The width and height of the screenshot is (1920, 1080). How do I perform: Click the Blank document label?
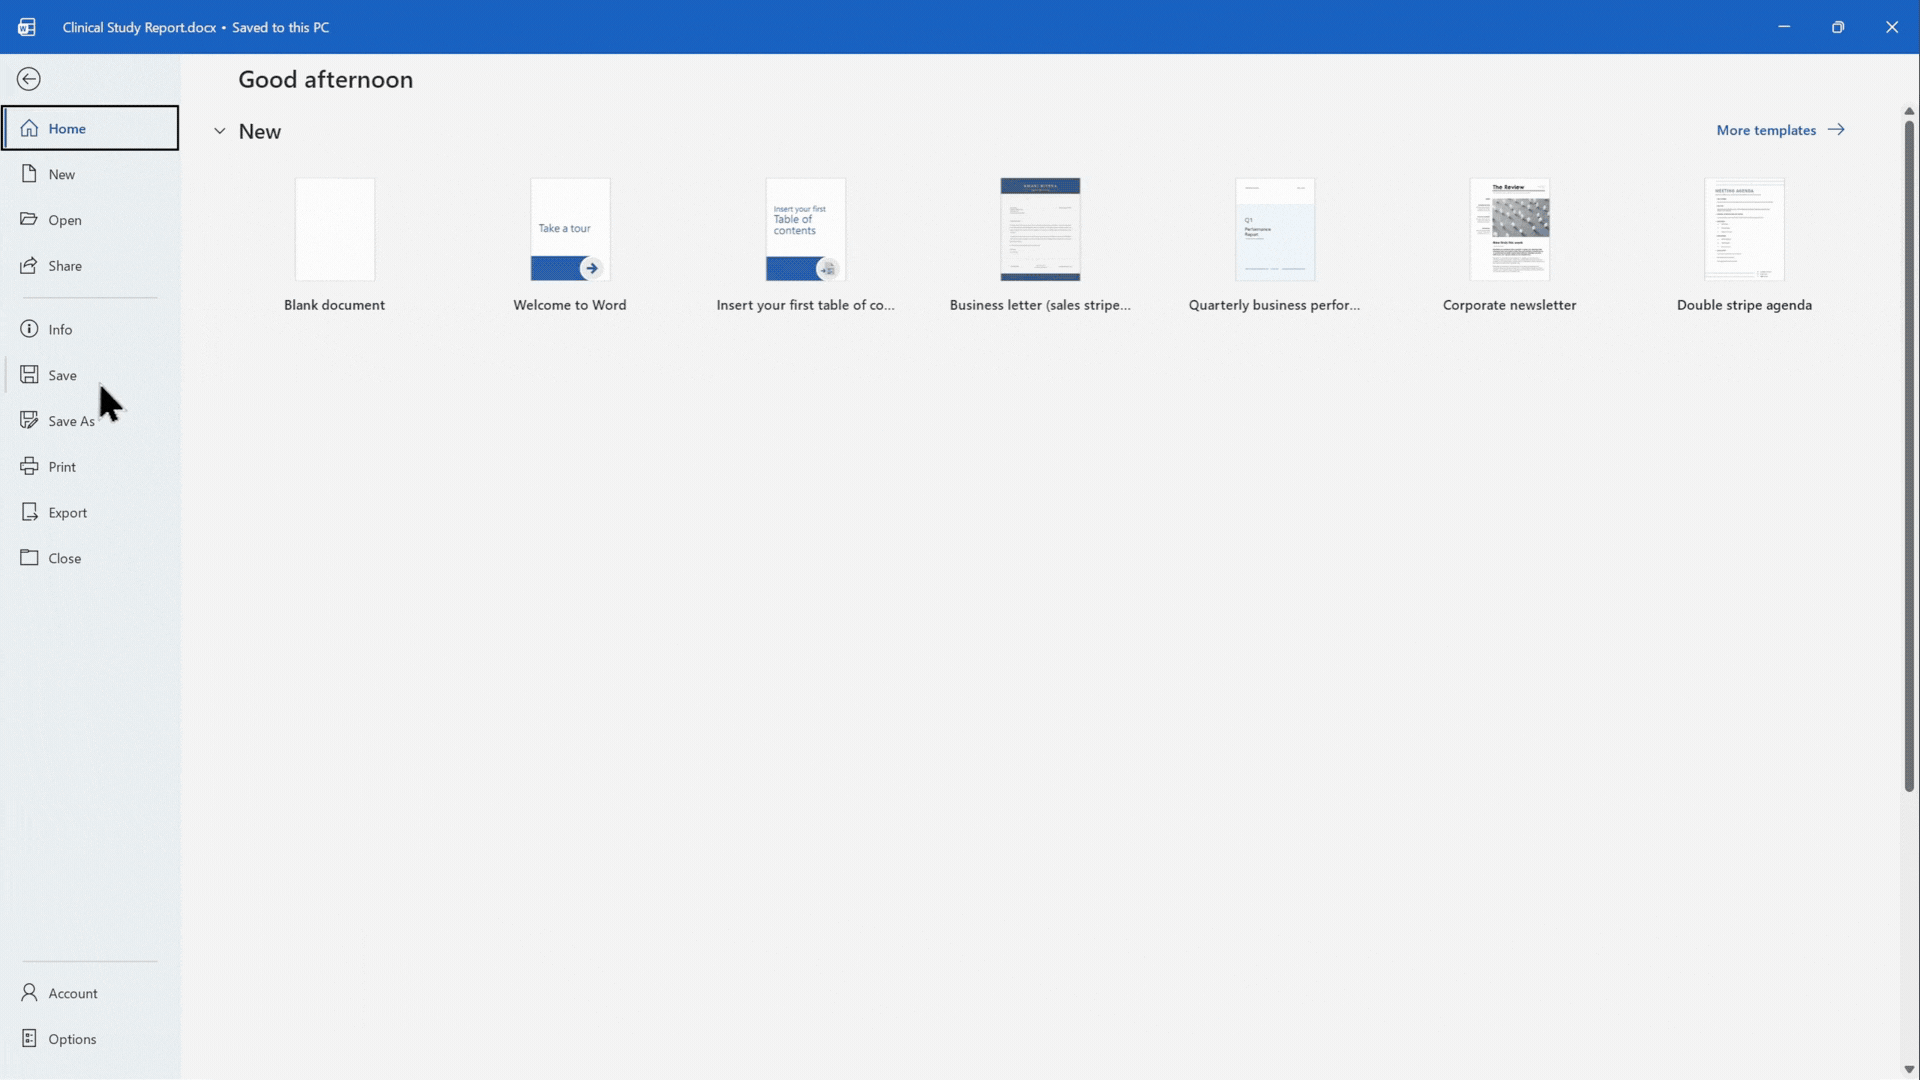point(334,305)
